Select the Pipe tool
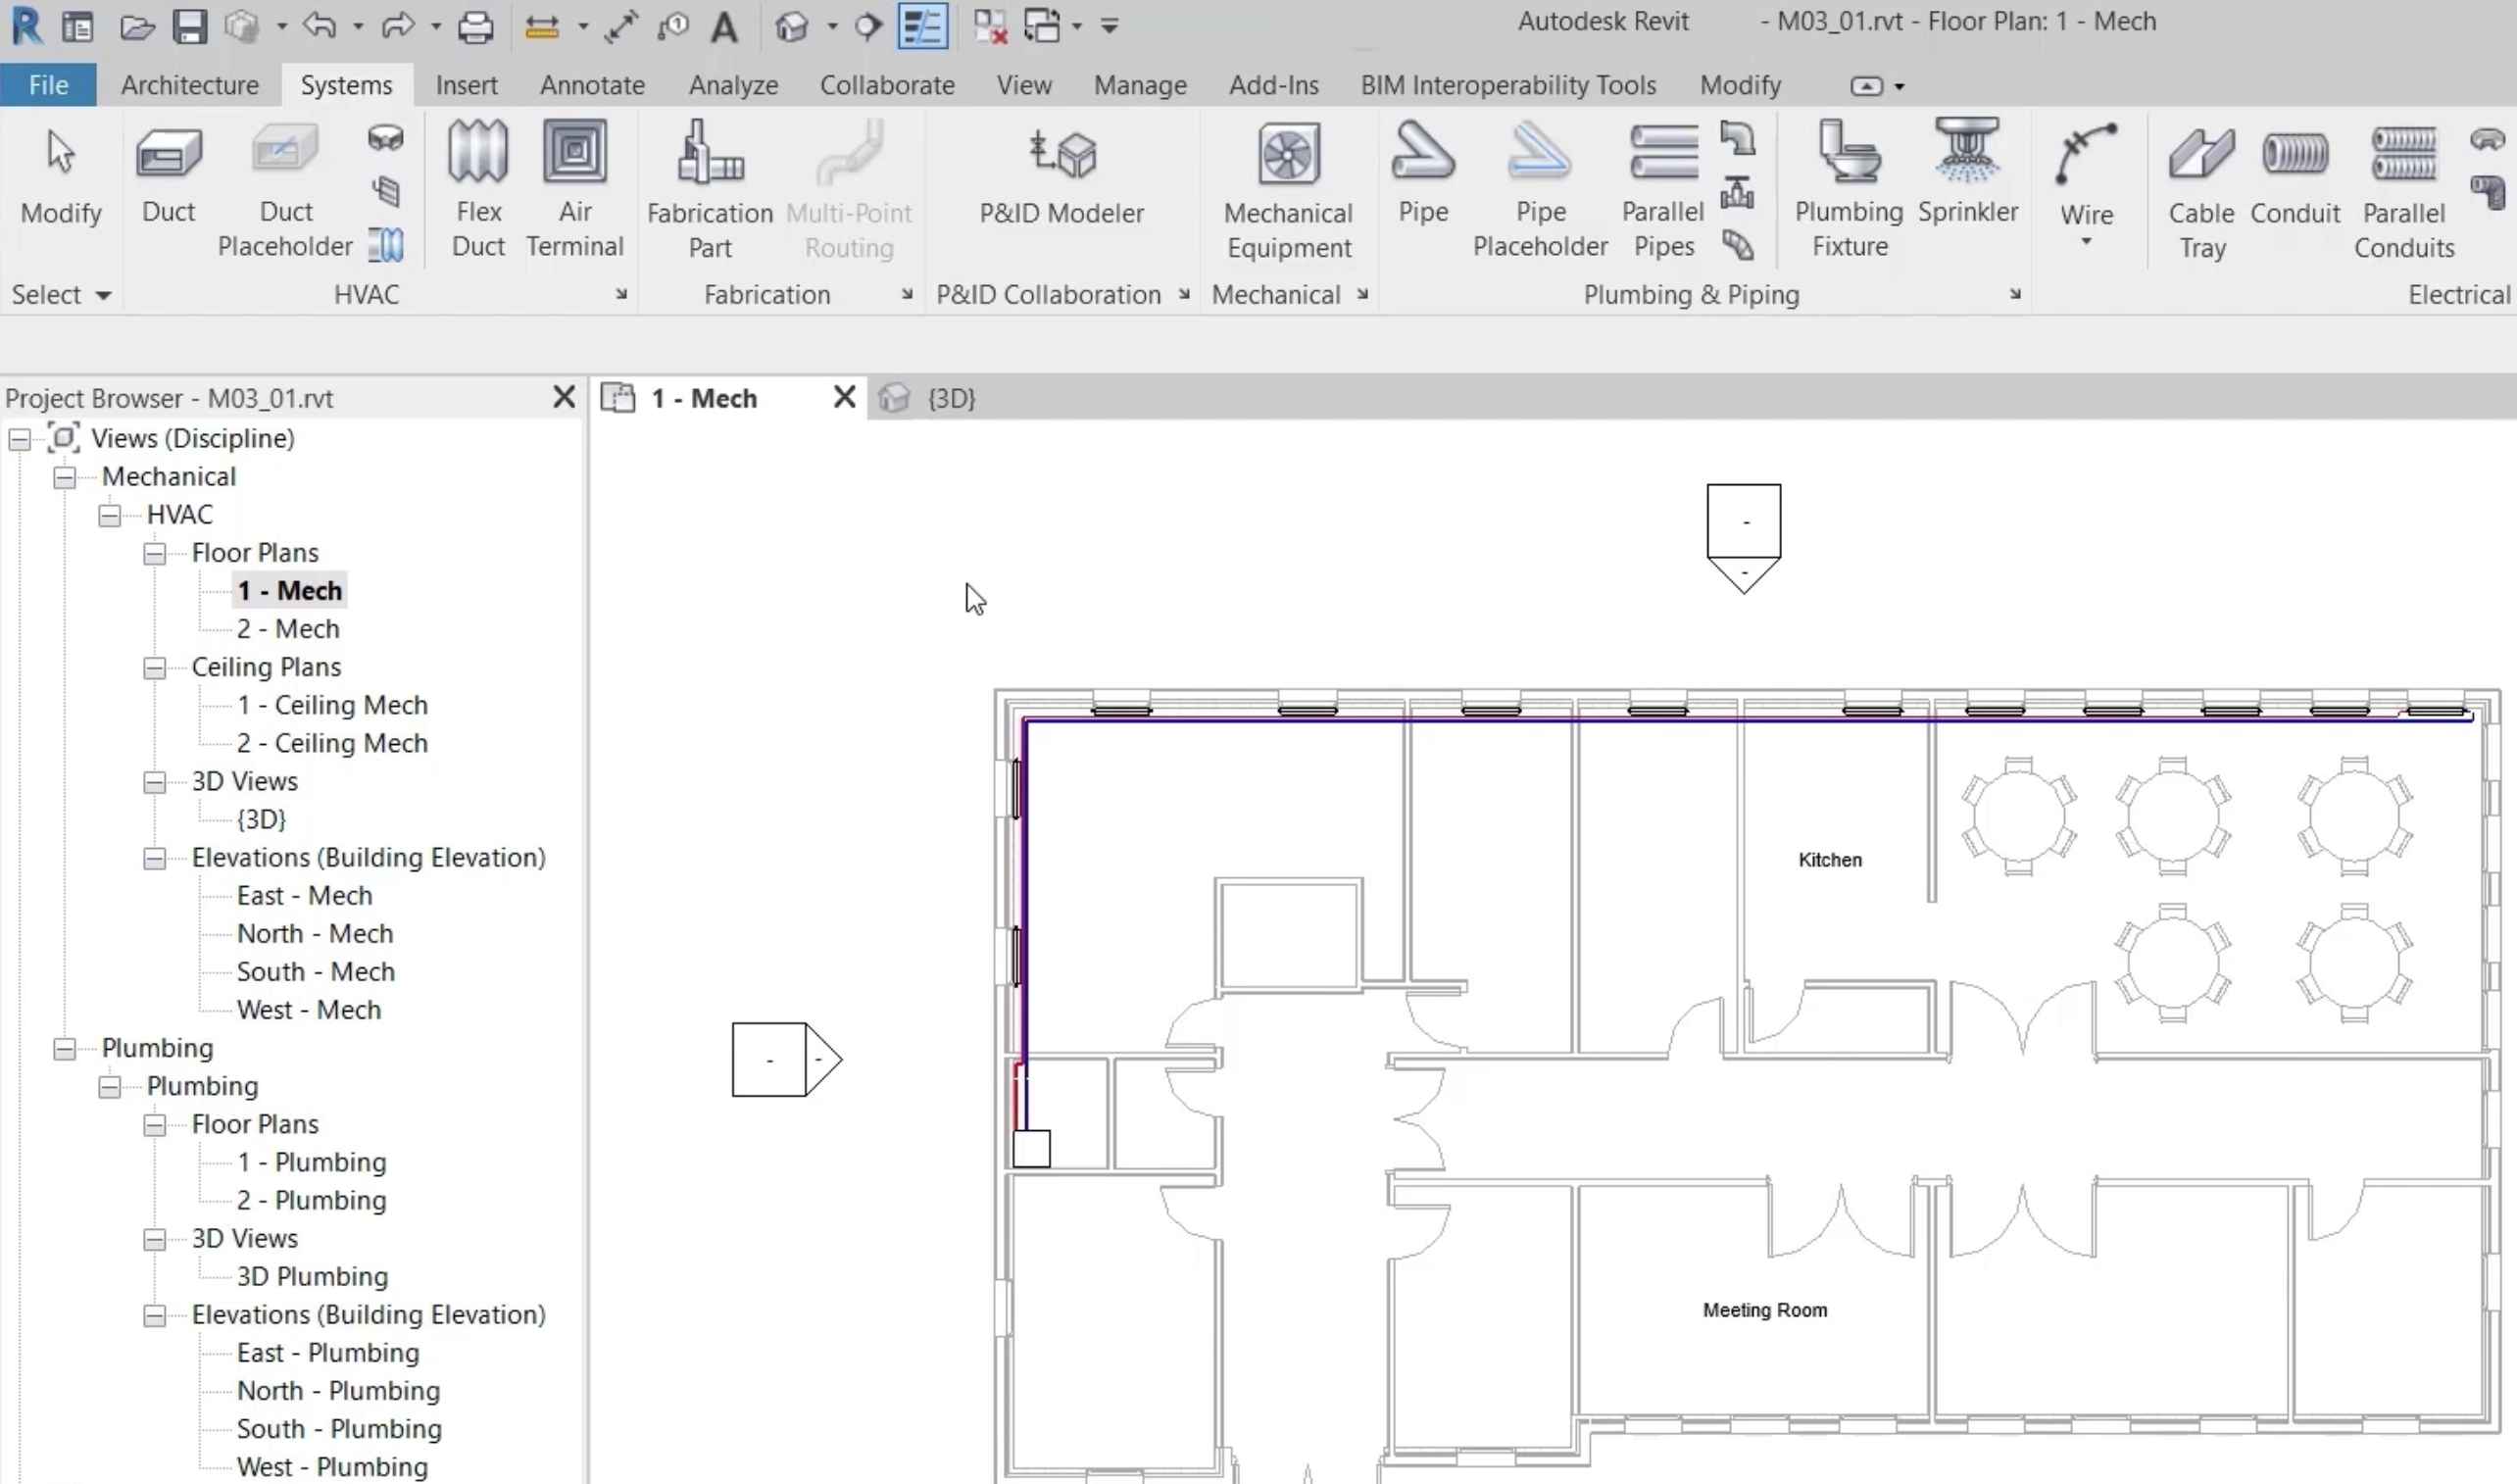This screenshot has height=1484, width=2517. (x=1423, y=175)
